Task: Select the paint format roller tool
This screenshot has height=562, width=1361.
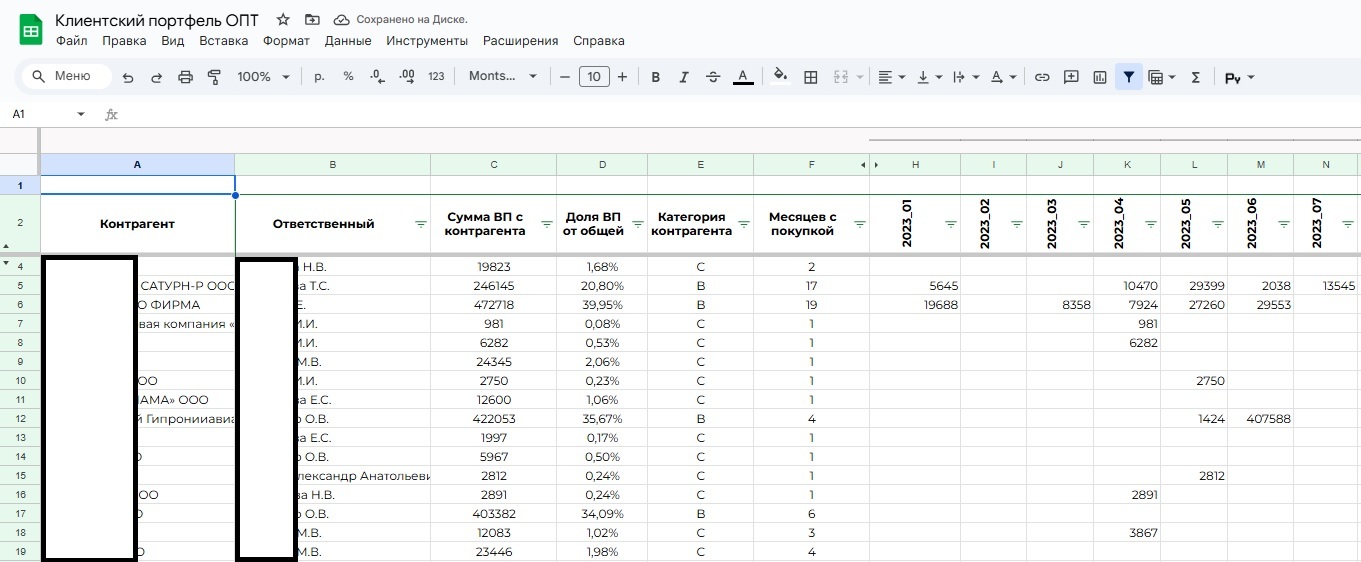Action: (x=213, y=77)
